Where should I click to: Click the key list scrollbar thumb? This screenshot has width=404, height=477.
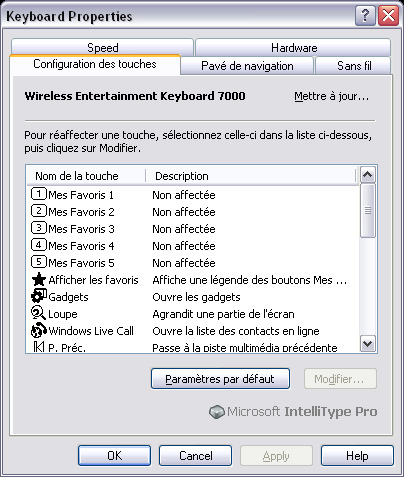coord(368,210)
